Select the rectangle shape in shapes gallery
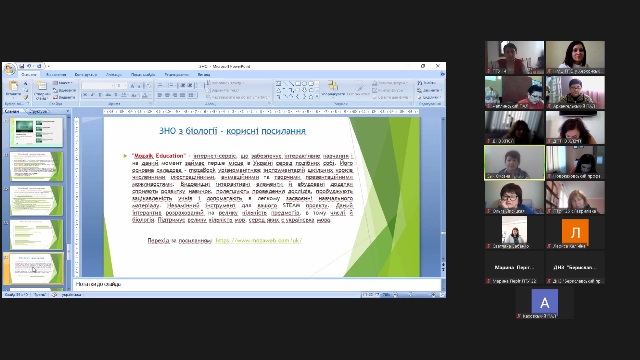 (x=298, y=84)
